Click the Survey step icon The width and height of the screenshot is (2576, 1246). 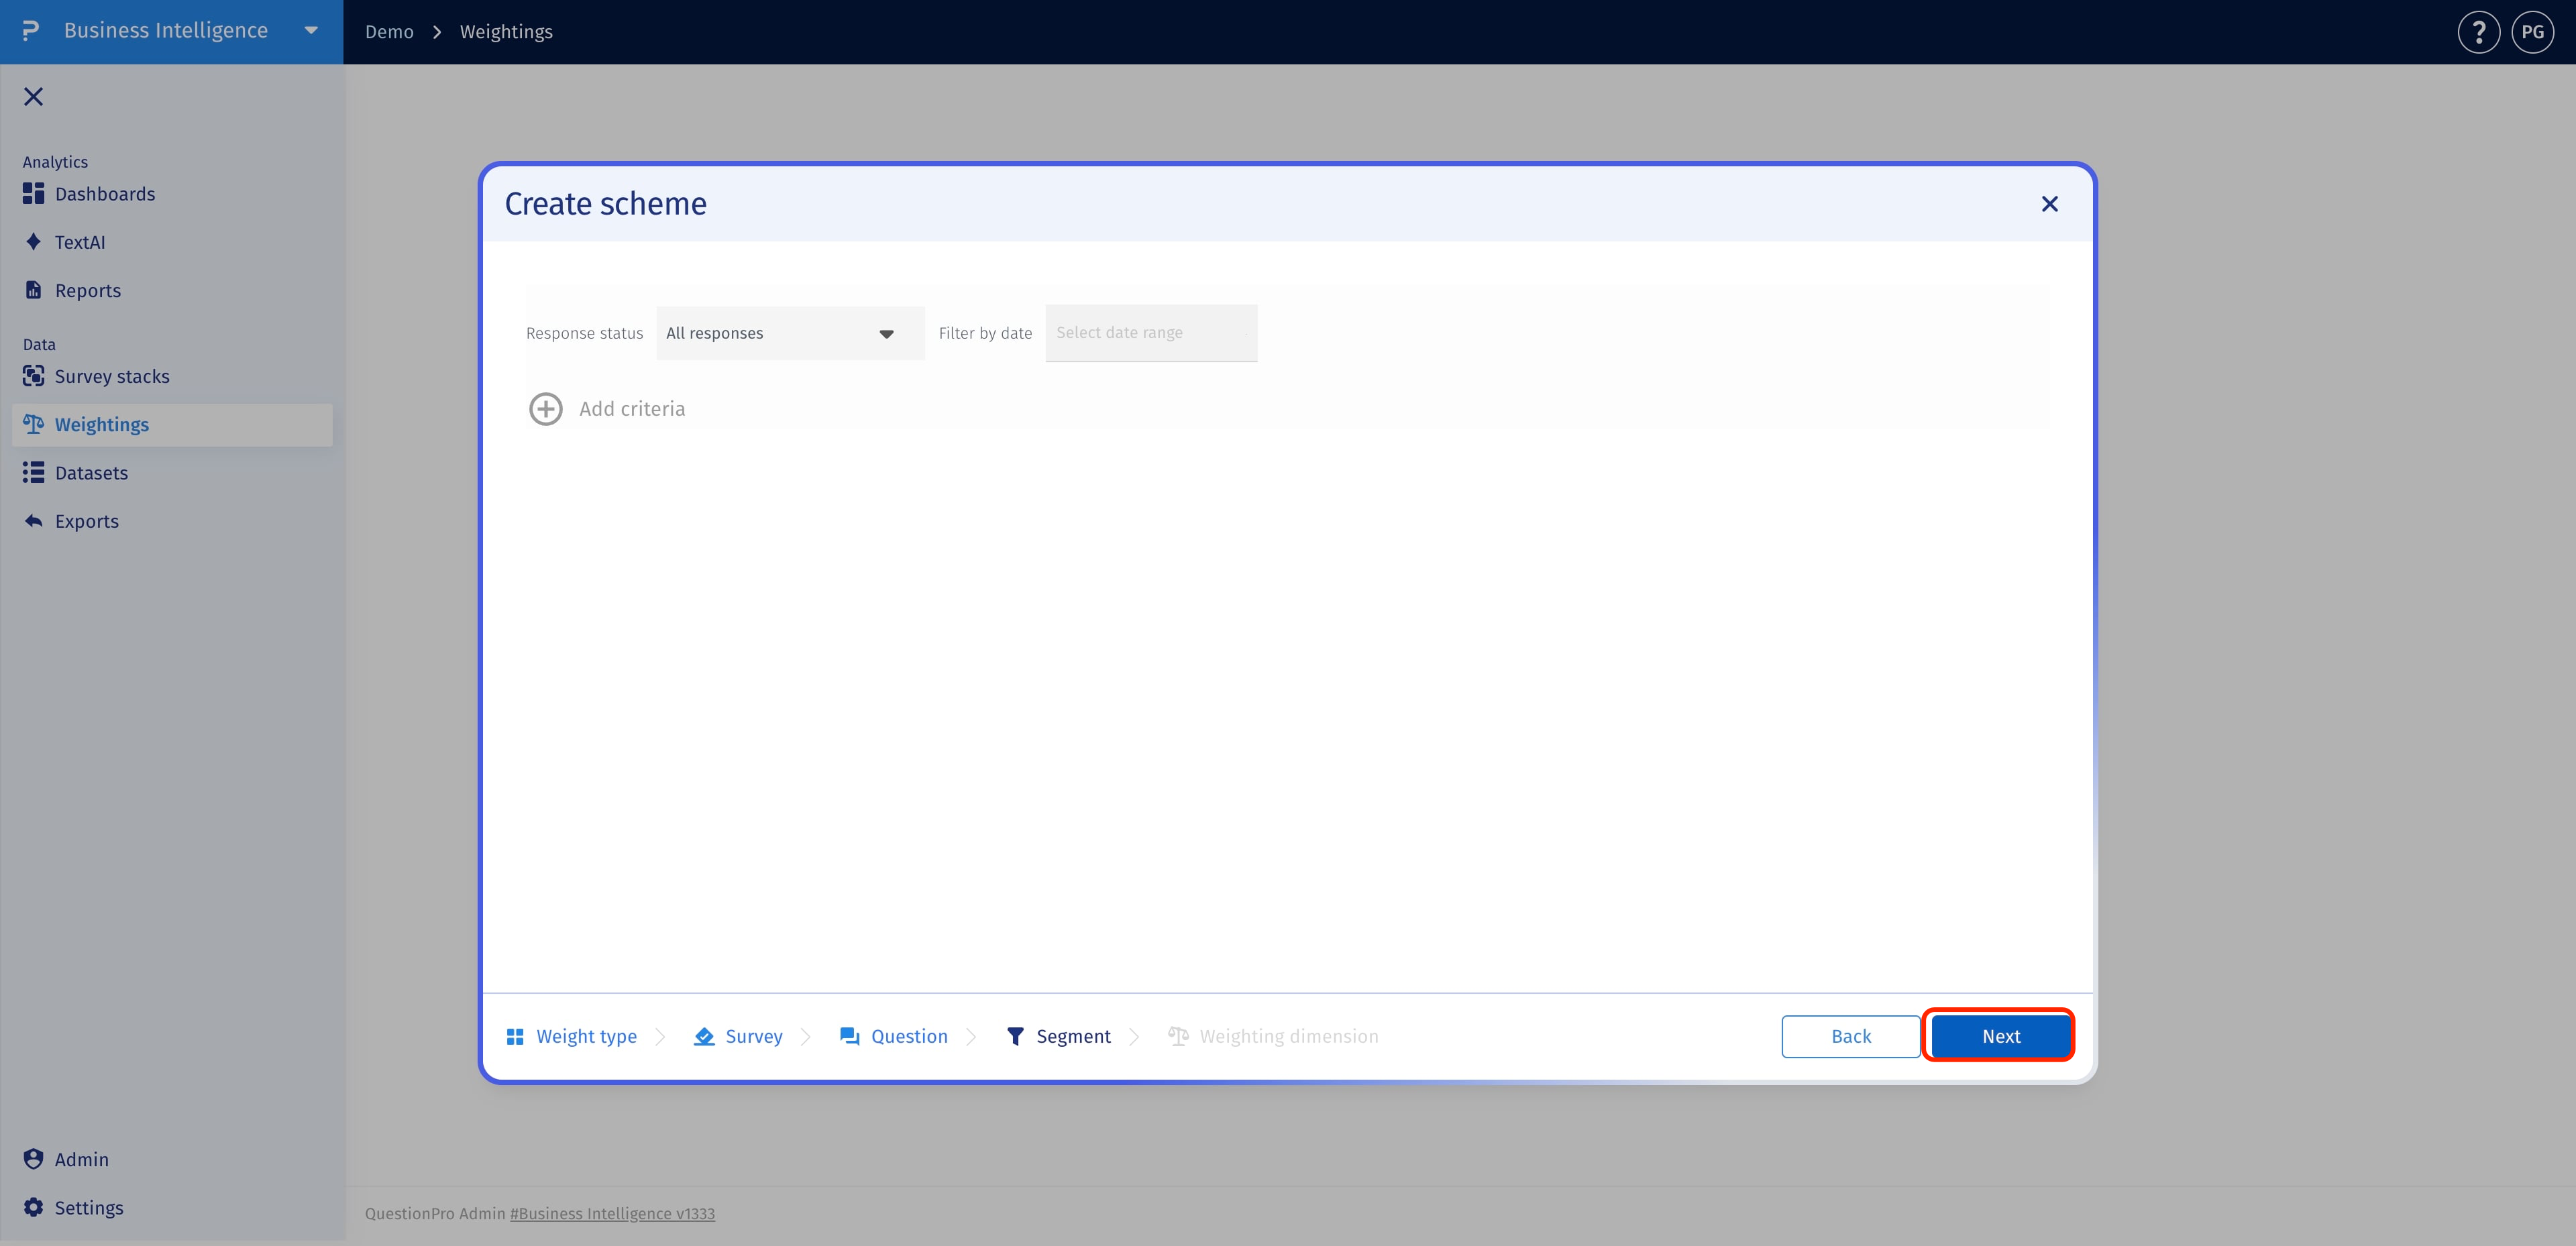click(704, 1036)
